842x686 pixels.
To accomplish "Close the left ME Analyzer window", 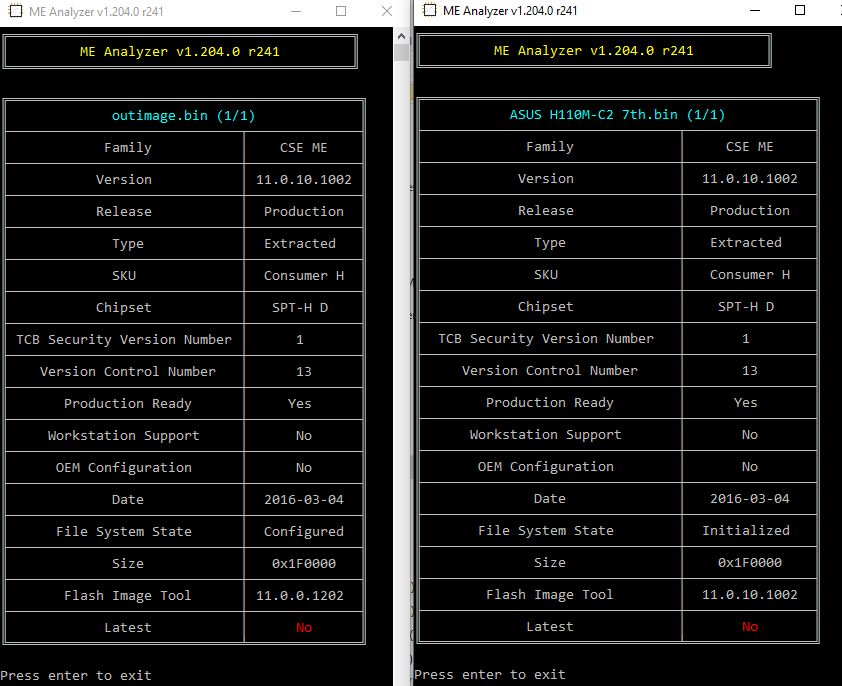I will 387,11.
